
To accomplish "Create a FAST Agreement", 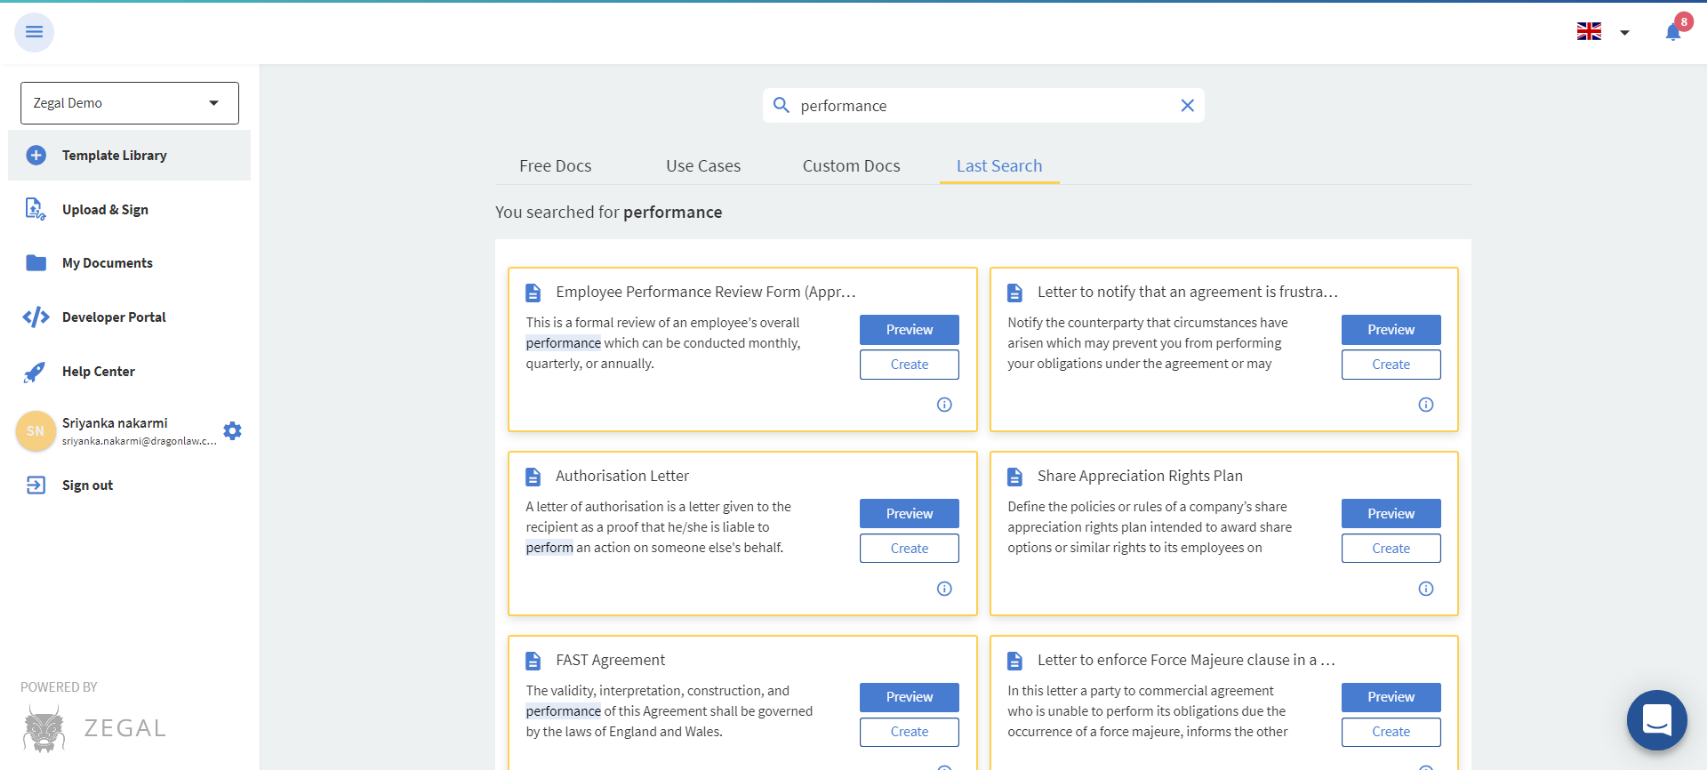I will tap(909, 732).
